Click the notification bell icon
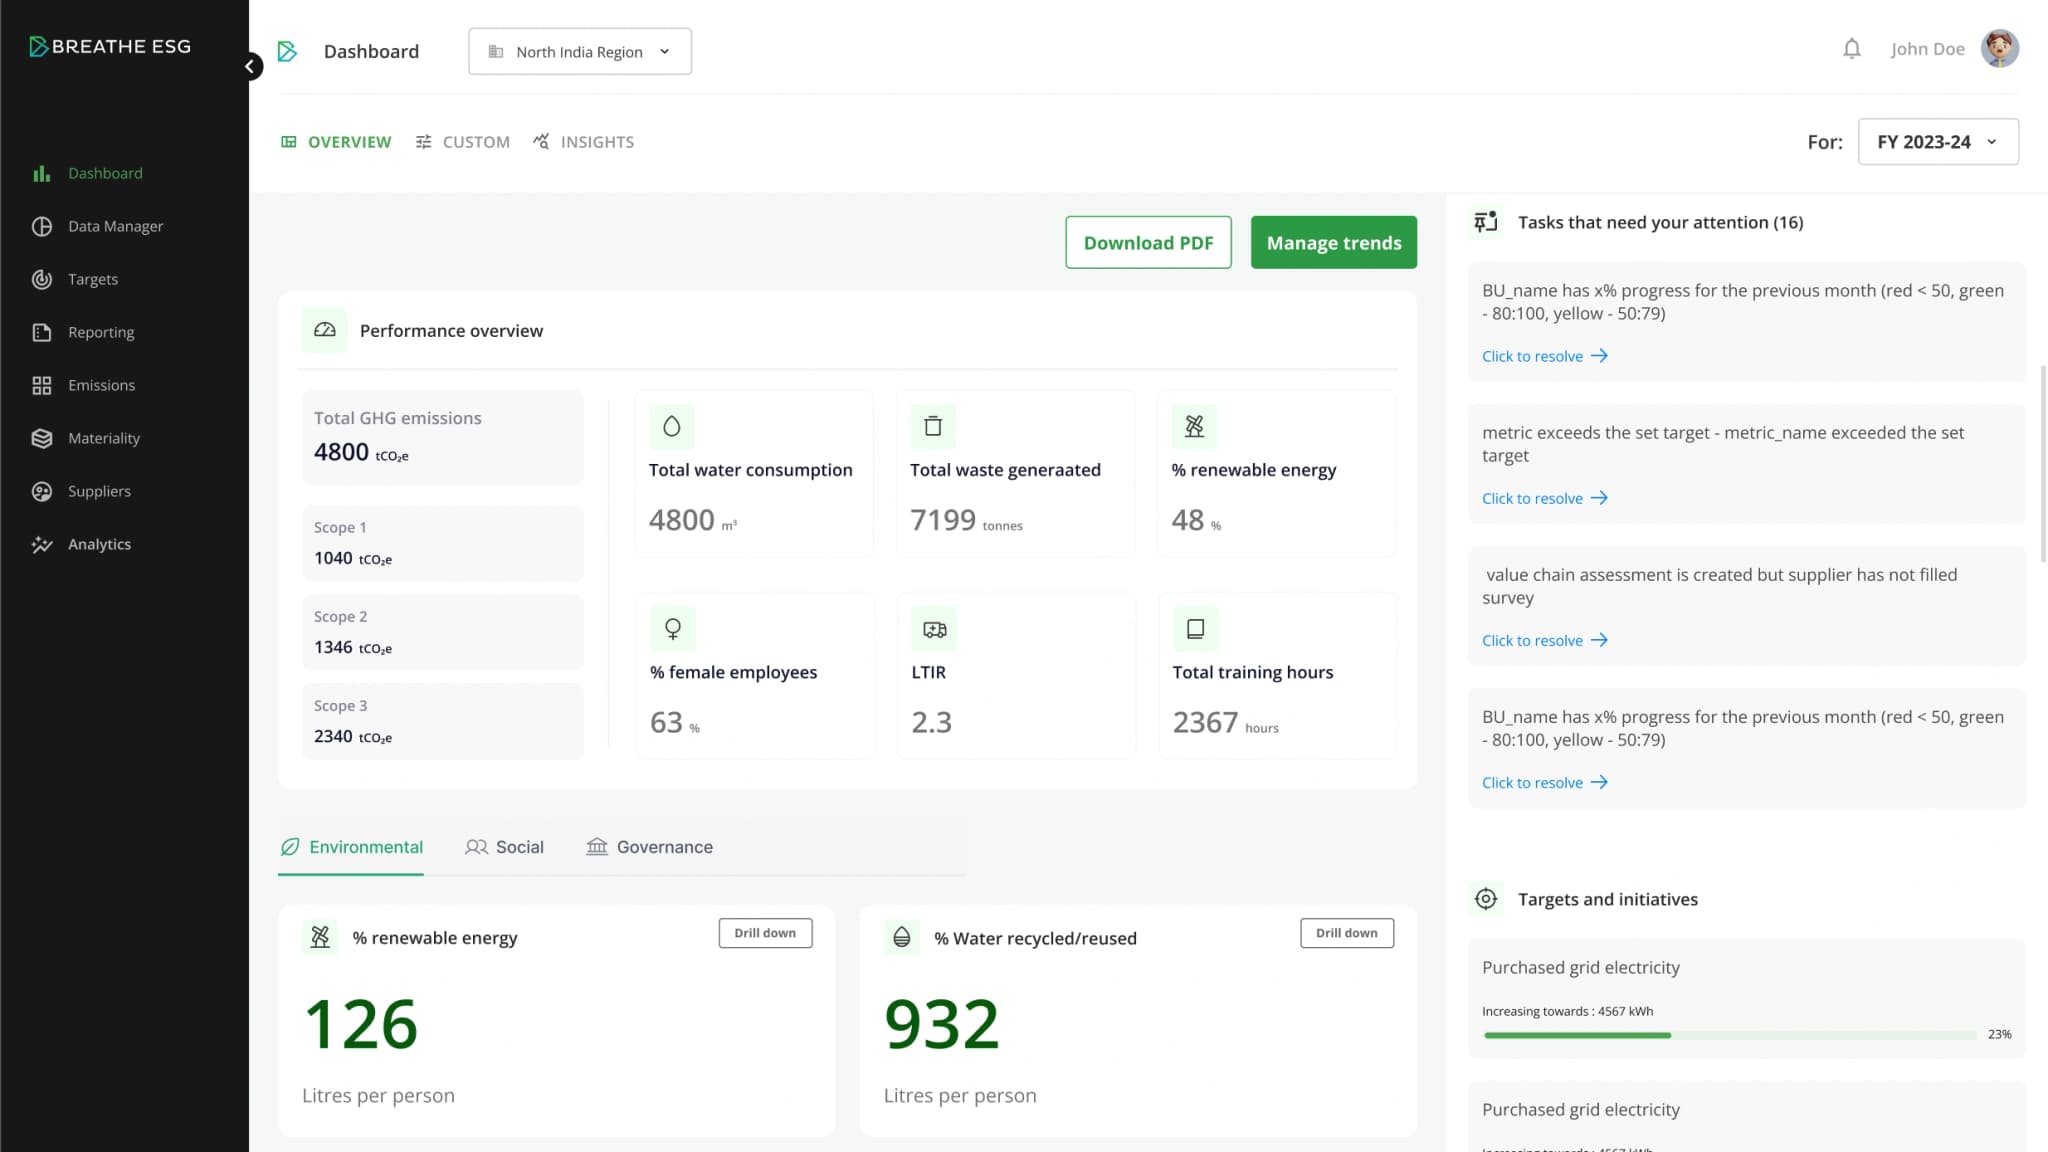Screen dimensions: 2048x1152 1851,49
